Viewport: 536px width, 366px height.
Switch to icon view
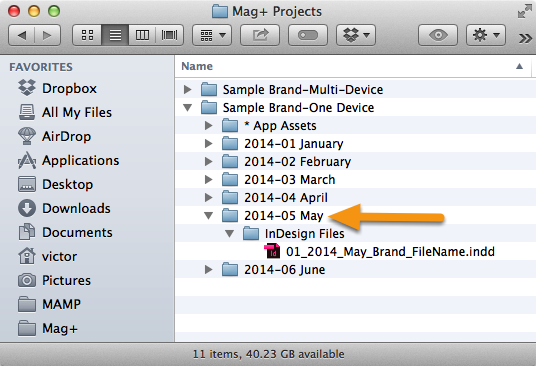tap(87, 35)
